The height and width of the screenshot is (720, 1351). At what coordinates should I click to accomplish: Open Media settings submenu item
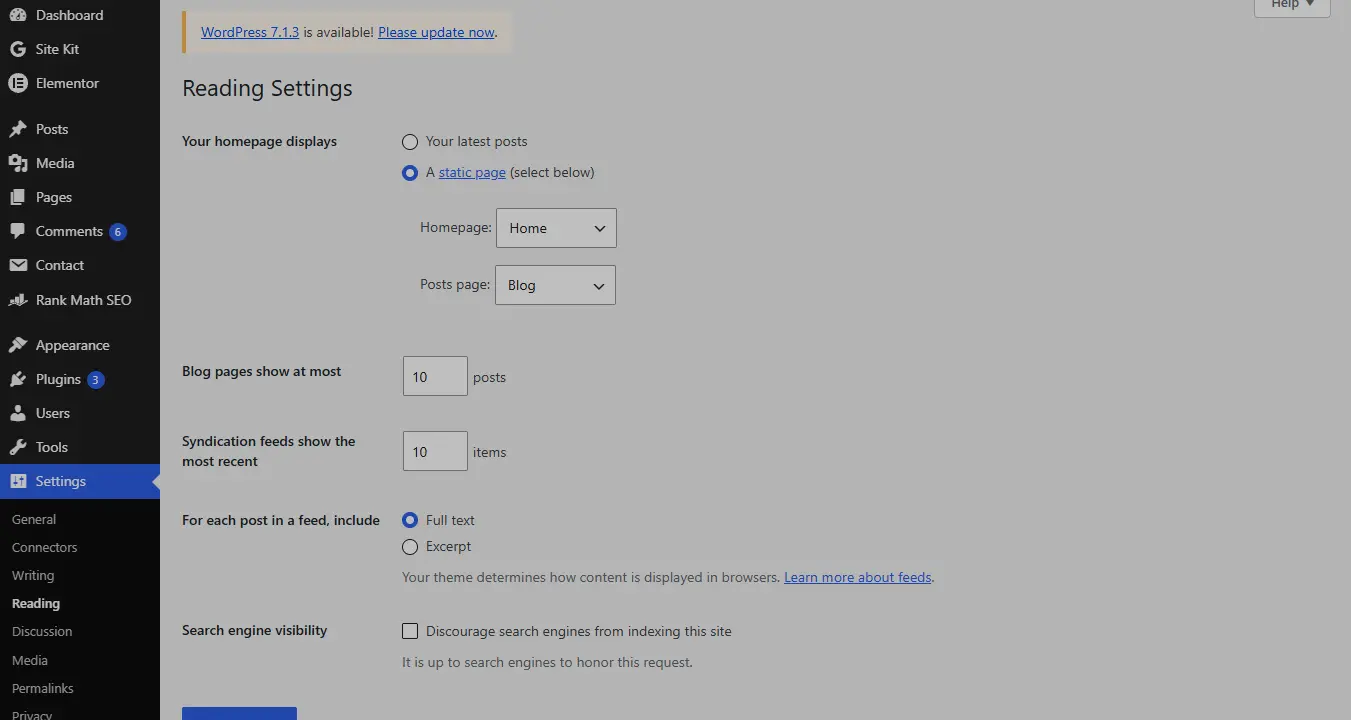30,660
